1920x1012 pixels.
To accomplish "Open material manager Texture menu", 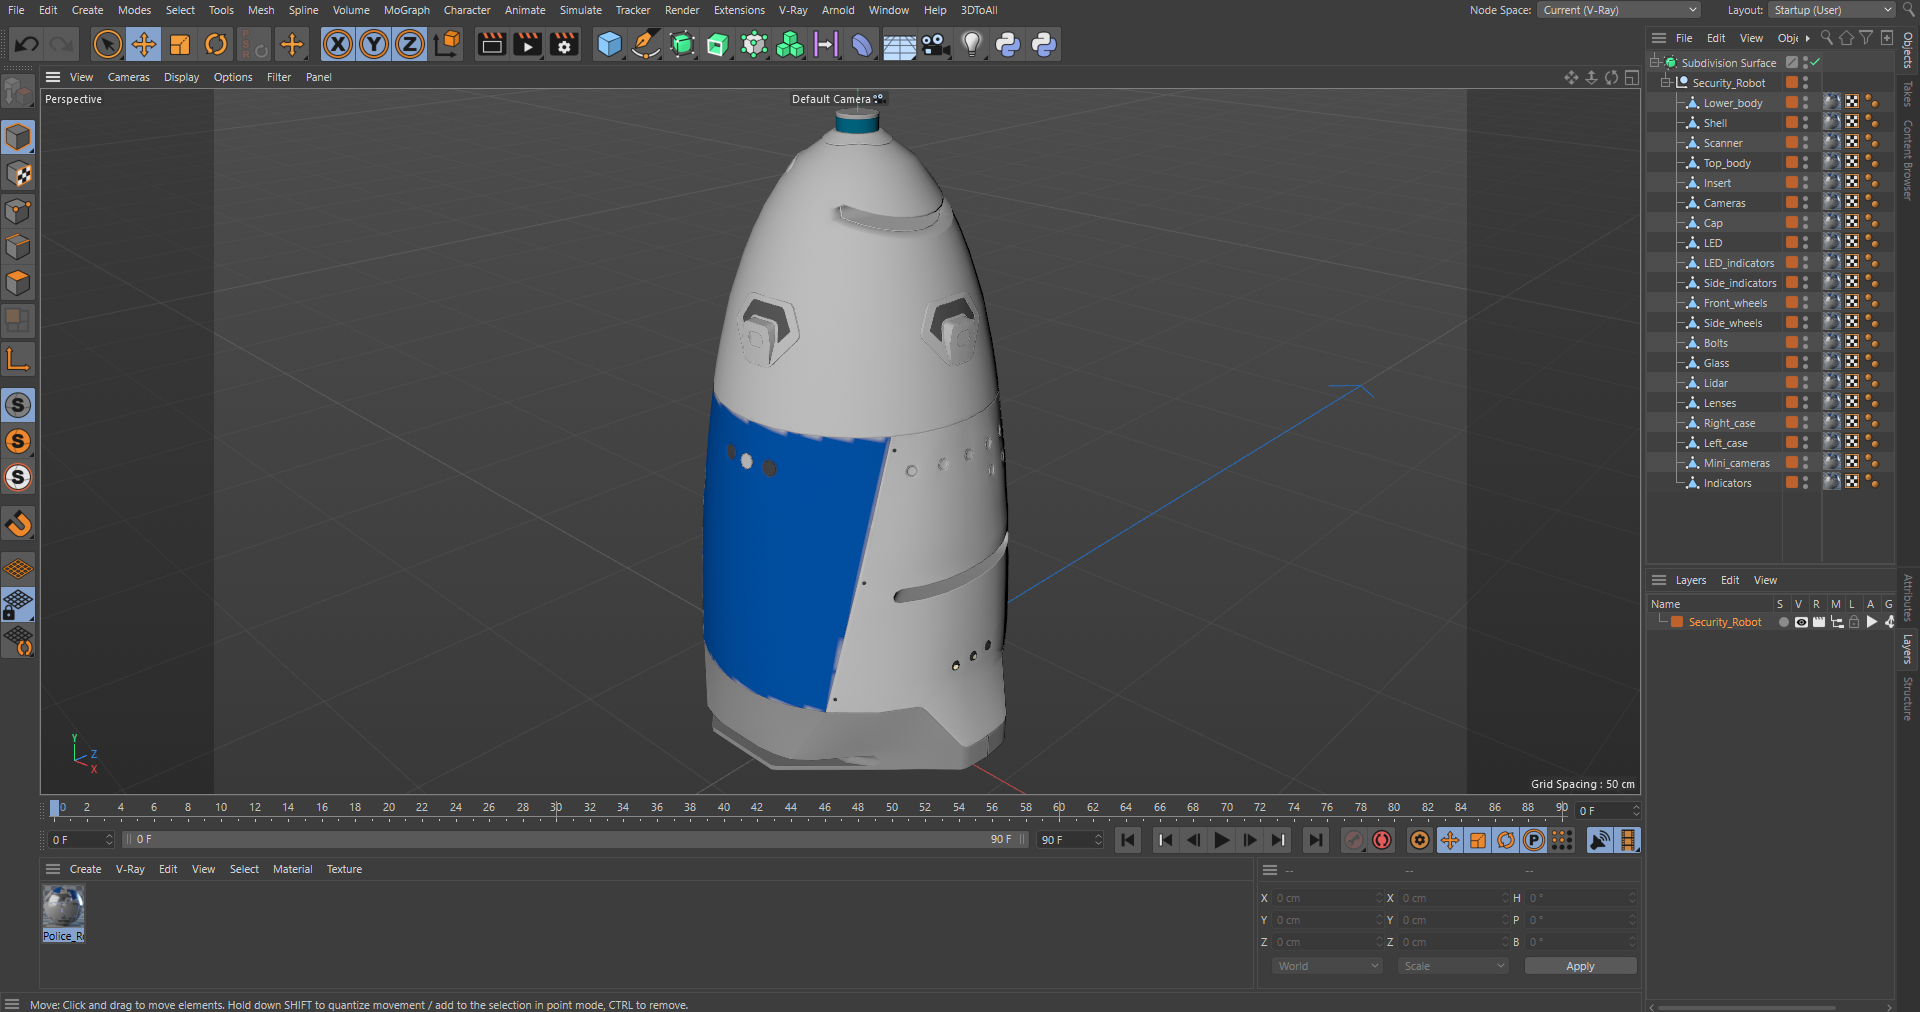I will pos(344,869).
